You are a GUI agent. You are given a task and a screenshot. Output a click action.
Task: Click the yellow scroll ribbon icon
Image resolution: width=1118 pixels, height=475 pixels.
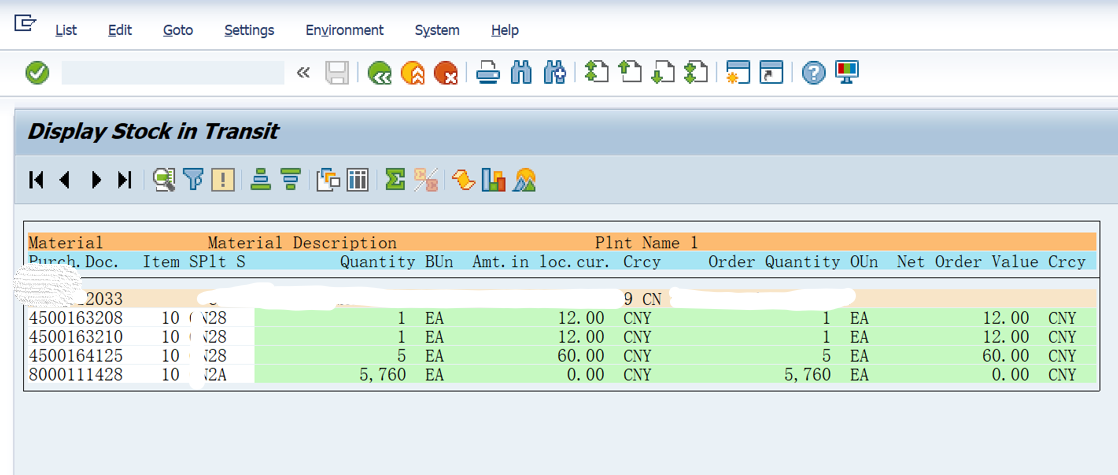tap(463, 180)
